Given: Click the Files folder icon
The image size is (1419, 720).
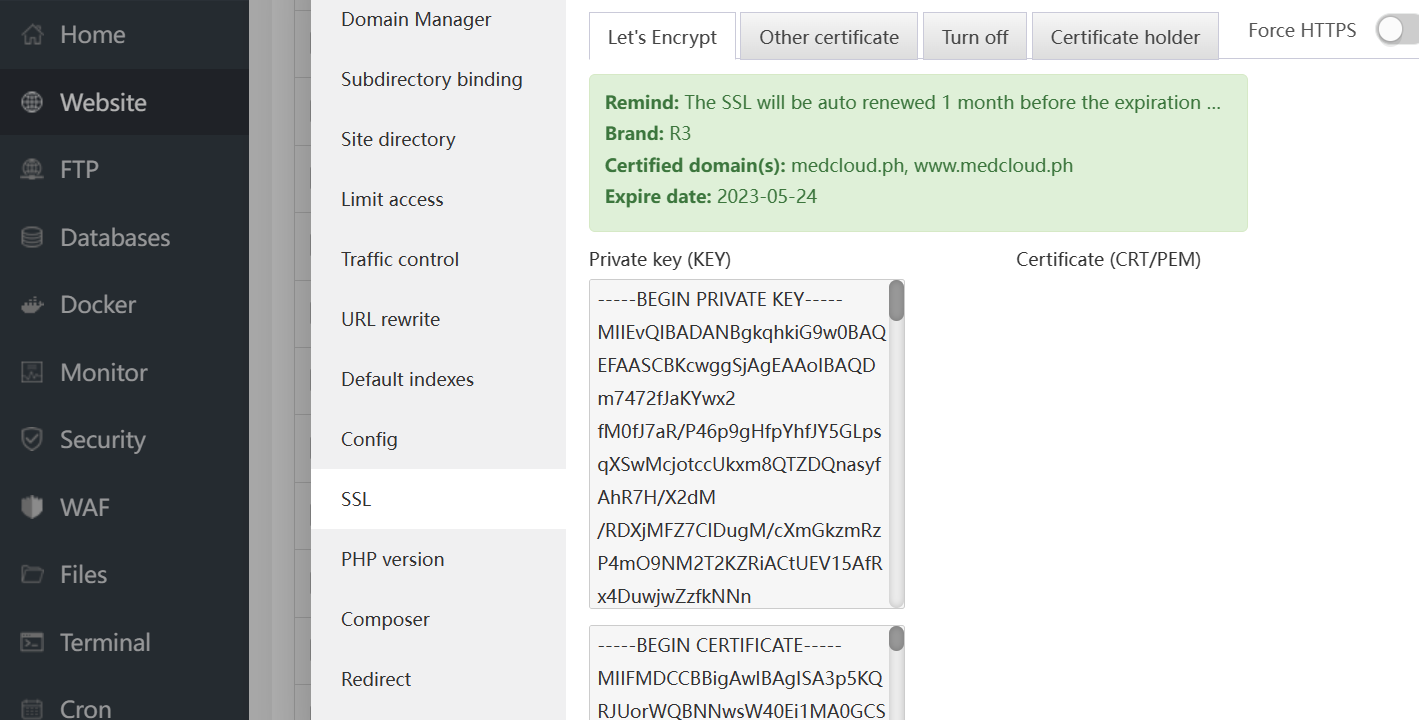Looking at the screenshot, I should [33, 575].
